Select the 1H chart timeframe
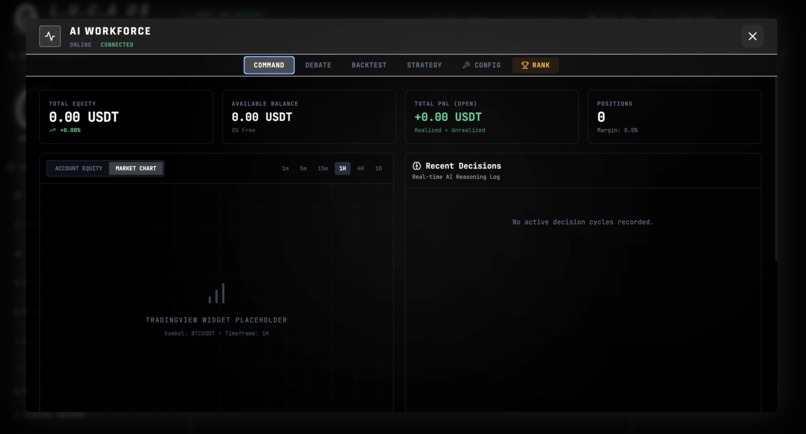 tap(342, 169)
